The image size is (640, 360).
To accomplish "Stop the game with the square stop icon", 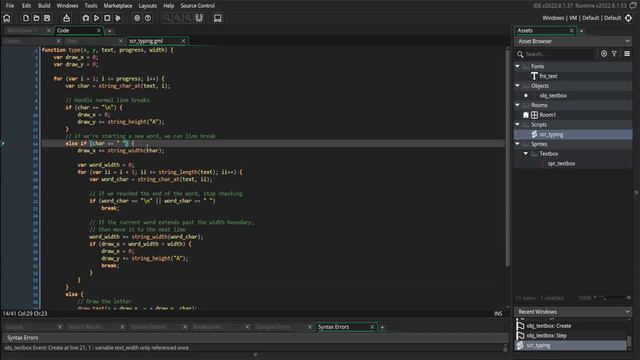I will [107, 18].
